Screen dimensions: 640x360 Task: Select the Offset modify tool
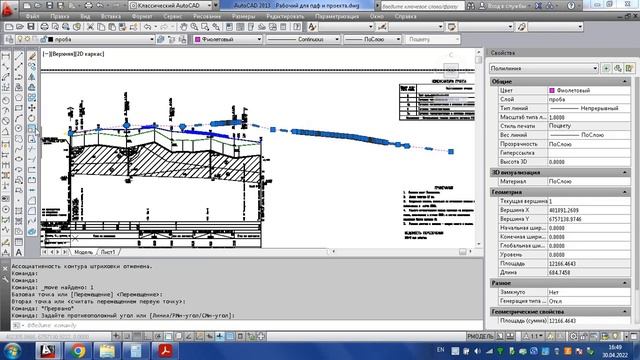[x=32, y=87]
